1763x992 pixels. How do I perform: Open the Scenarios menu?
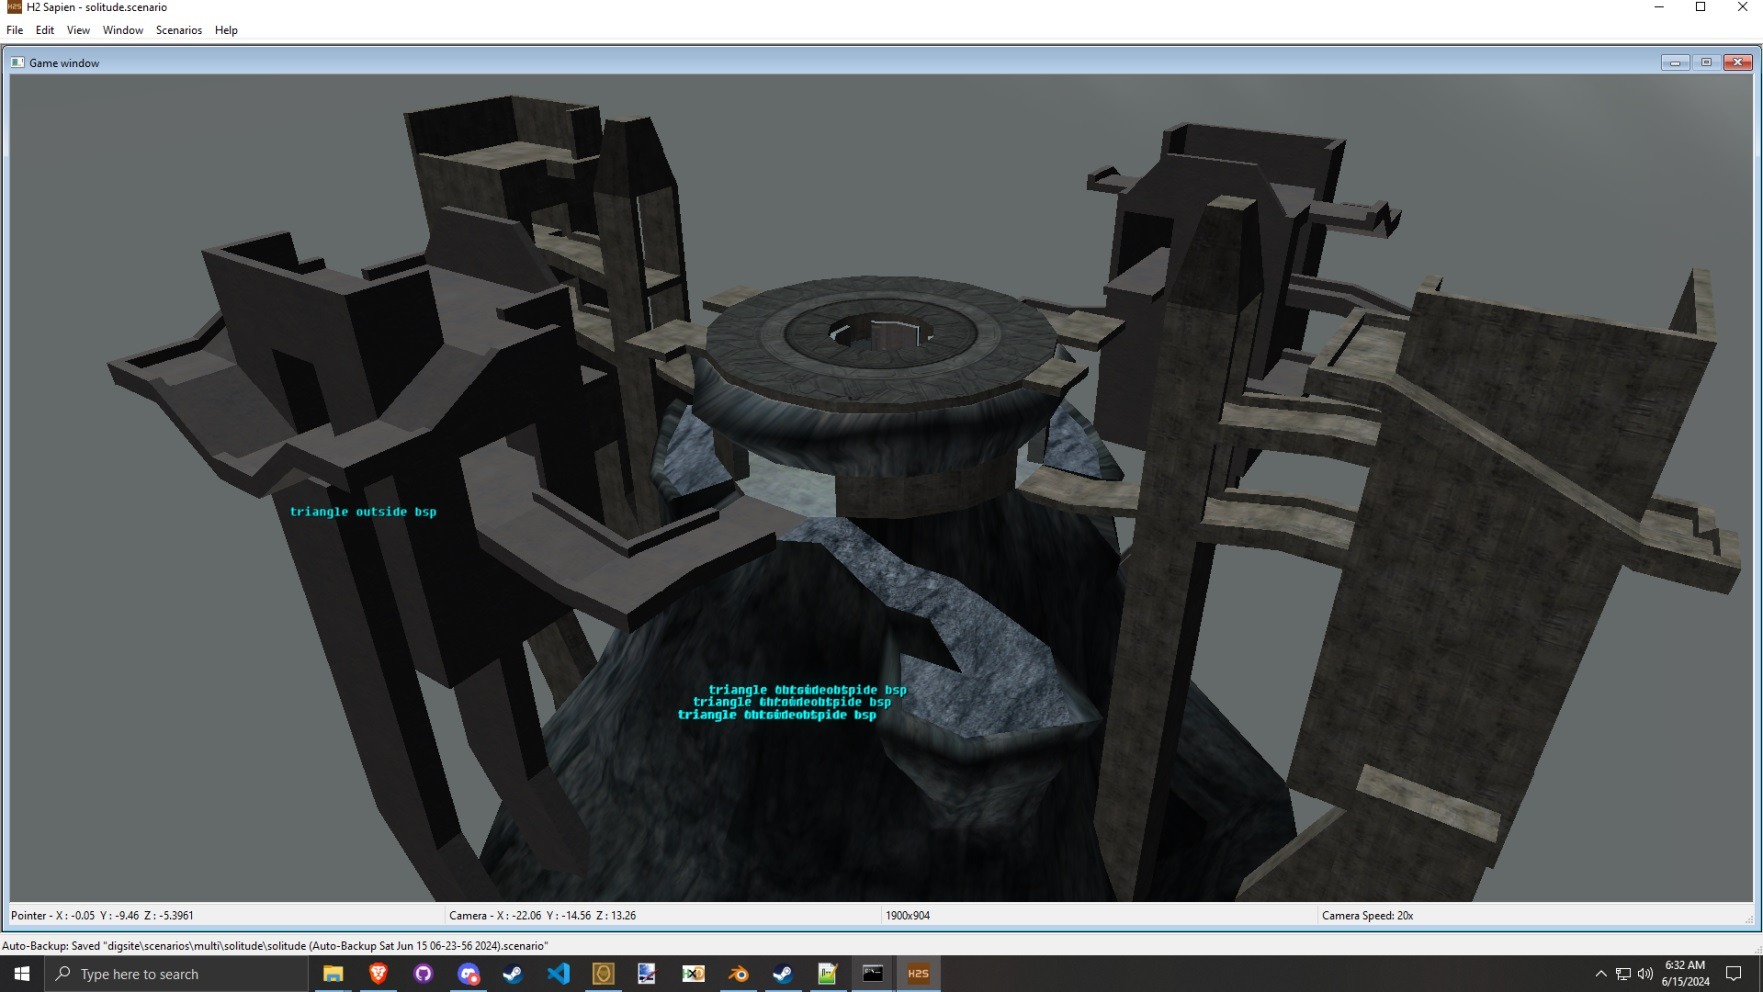179,30
